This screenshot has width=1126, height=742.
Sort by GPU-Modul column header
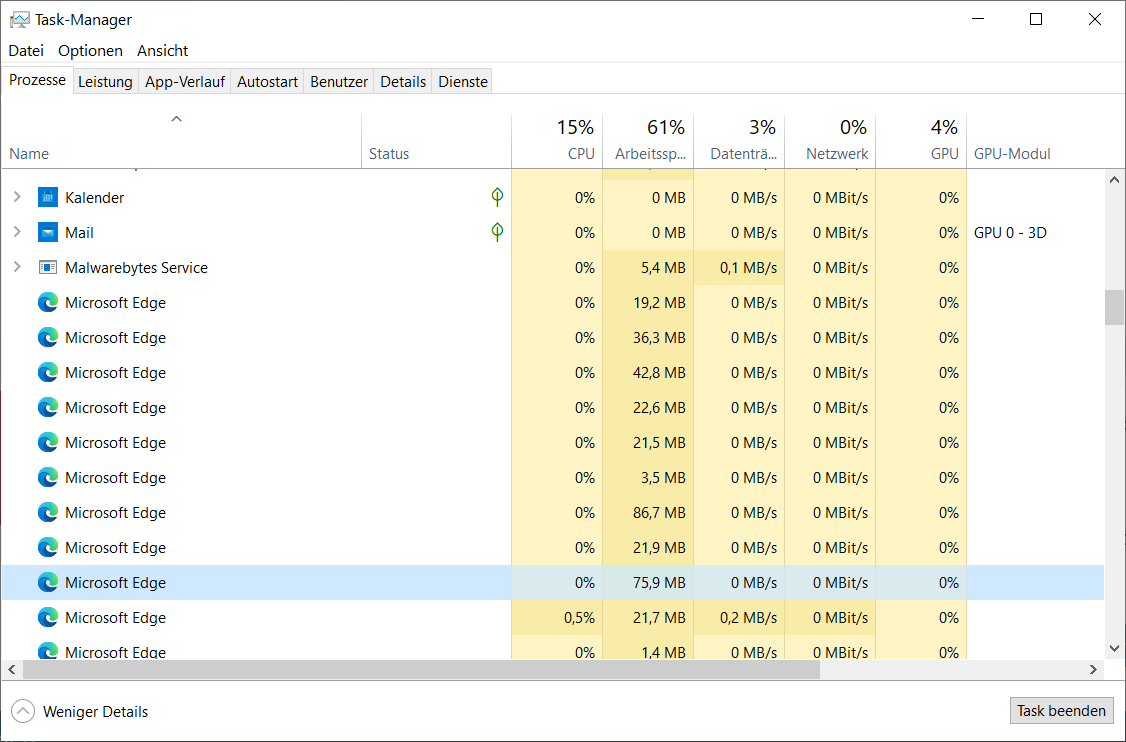click(1035, 142)
